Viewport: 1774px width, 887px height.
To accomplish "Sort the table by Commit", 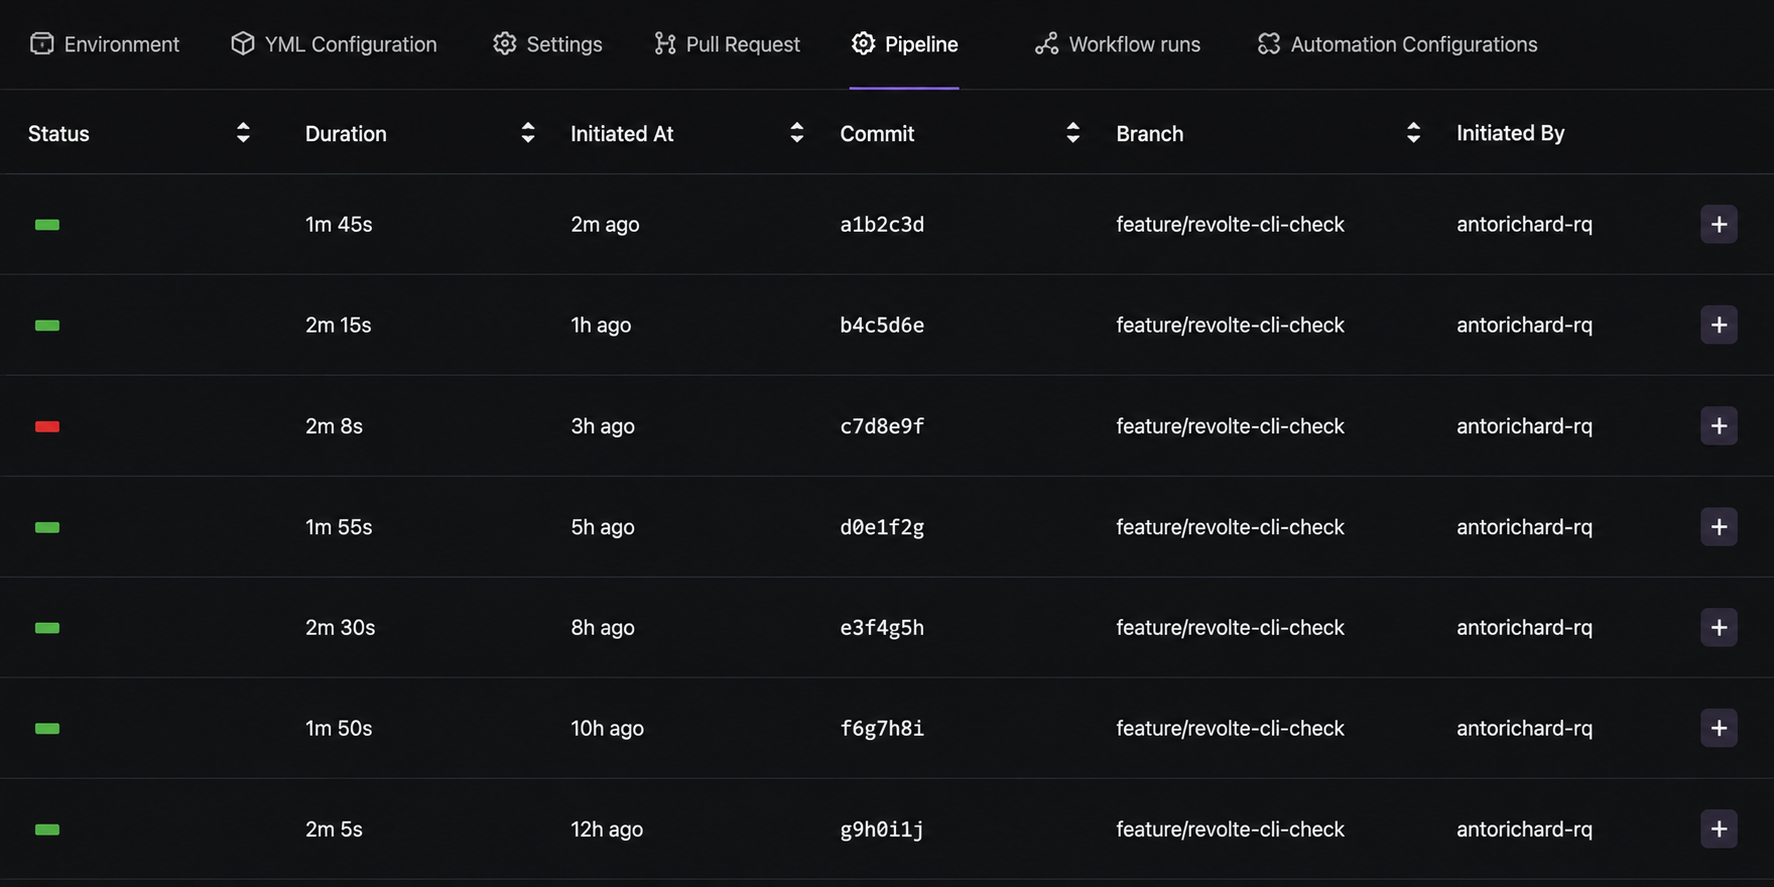I will (1073, 133).
